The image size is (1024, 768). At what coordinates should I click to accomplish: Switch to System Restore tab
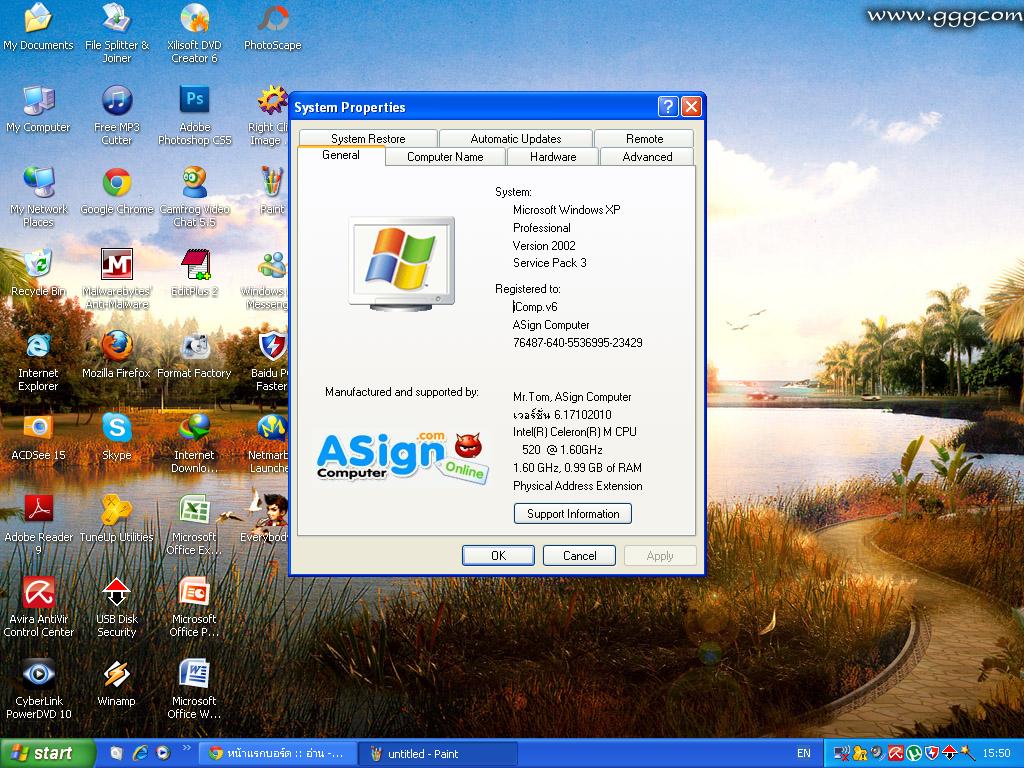click(x=368, y=138)
